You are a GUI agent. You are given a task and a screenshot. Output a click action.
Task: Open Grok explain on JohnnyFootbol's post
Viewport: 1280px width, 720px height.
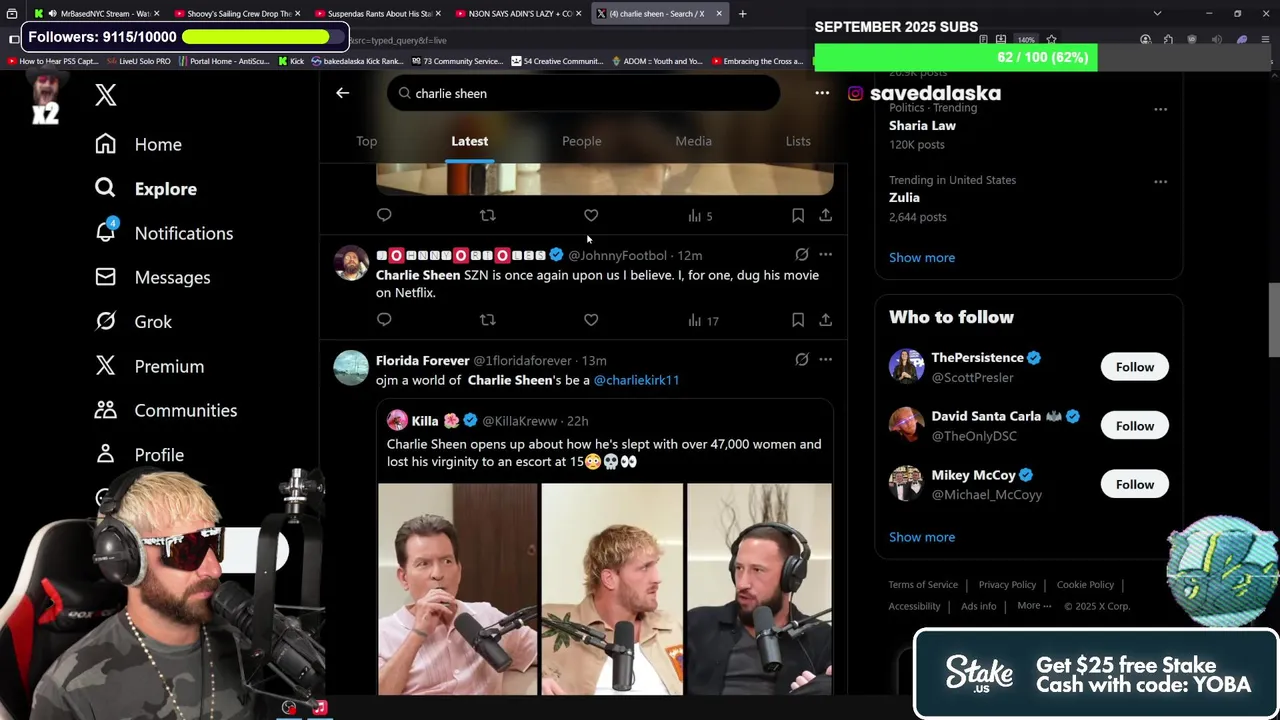[x=802, y=255]
